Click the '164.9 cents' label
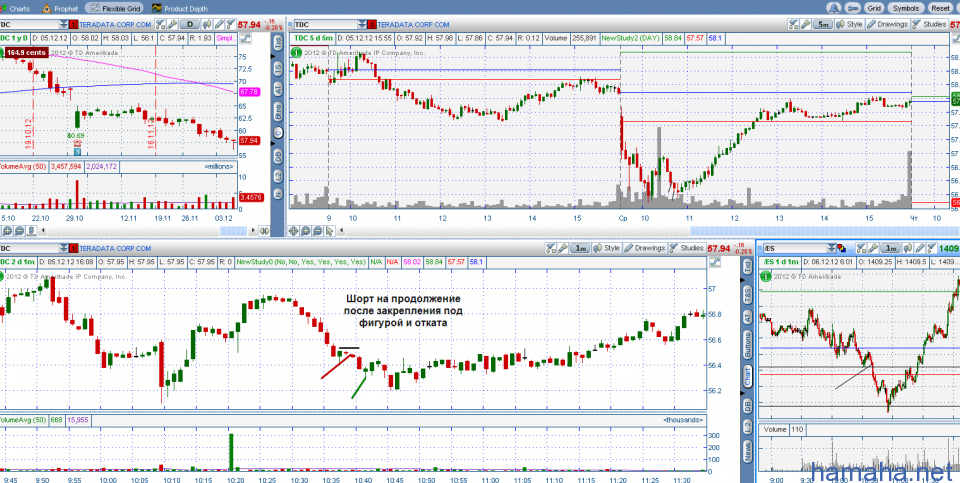 click(x=26, y=53)
